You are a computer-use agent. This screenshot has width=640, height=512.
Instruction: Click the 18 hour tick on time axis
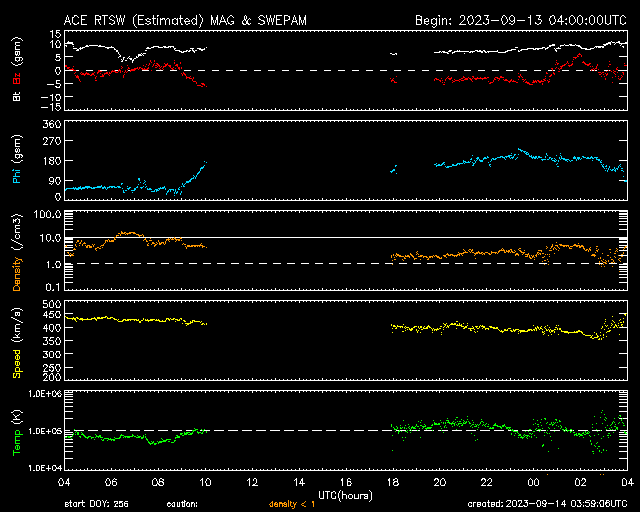click(393, 482)
